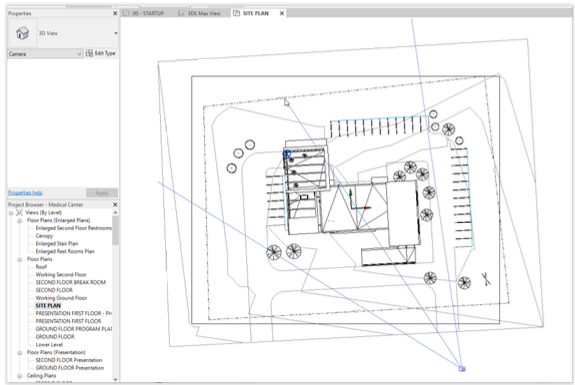Close the SITE PLAN tab
Viewport: 575px width, 385px height.
click(282, 13)
